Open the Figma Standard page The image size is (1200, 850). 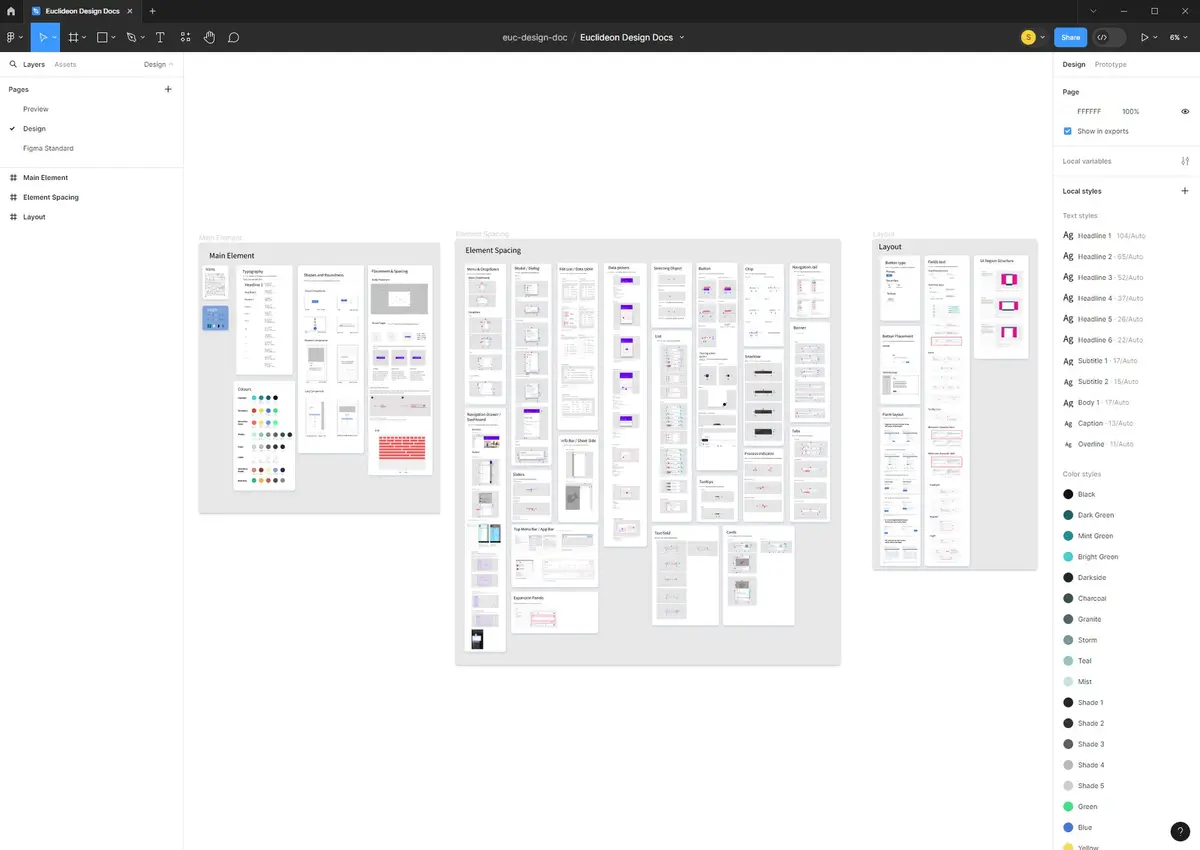tap(48, 148)
